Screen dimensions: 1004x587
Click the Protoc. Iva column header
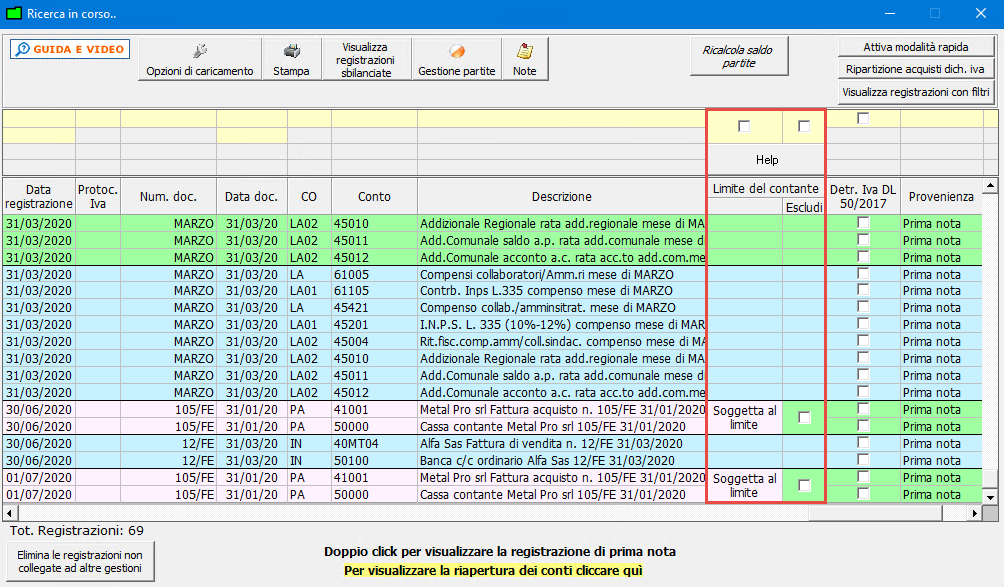click(x=98, y=197)
